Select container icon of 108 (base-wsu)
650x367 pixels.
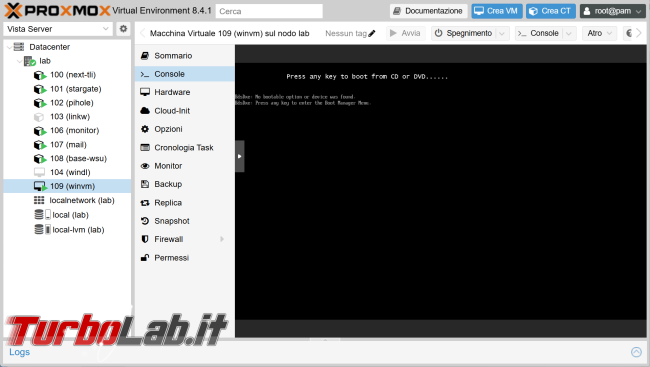pos(40,158)
